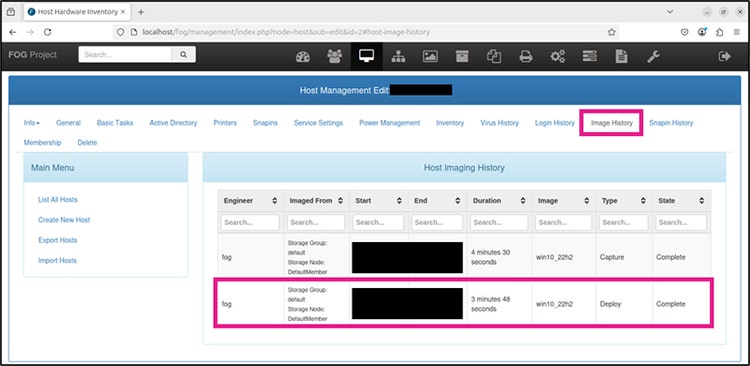Open the browser extensions icon

pos(719,32)
